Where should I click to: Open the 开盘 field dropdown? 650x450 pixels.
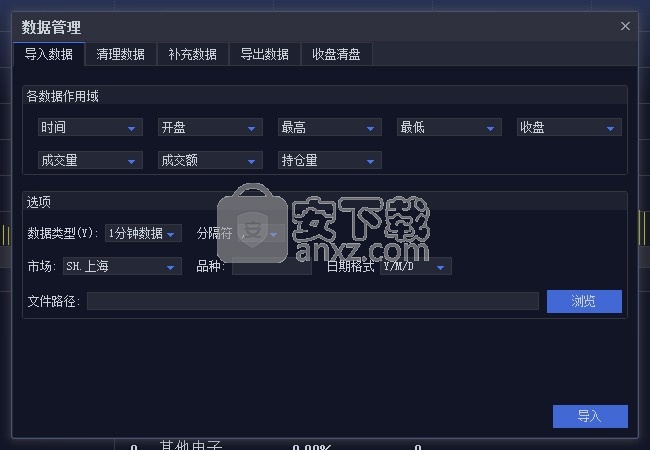tap(210, 127)
